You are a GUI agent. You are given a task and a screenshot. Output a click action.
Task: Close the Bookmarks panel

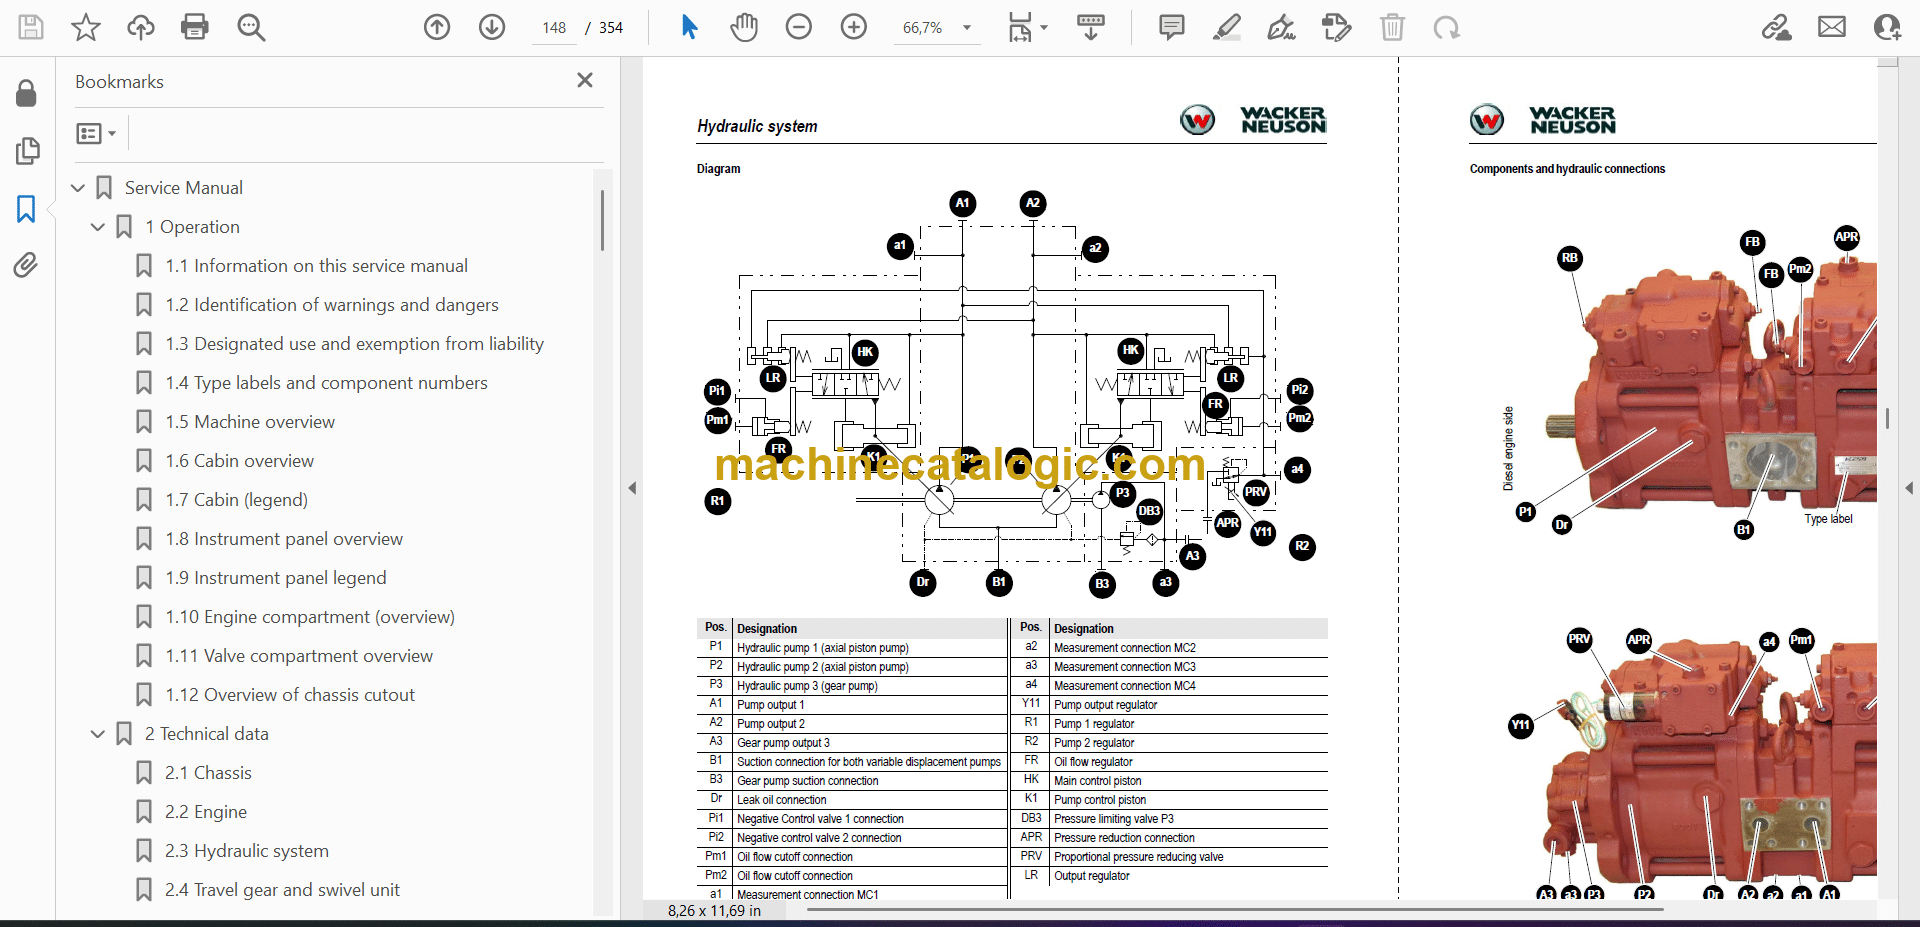click(585, 80)
